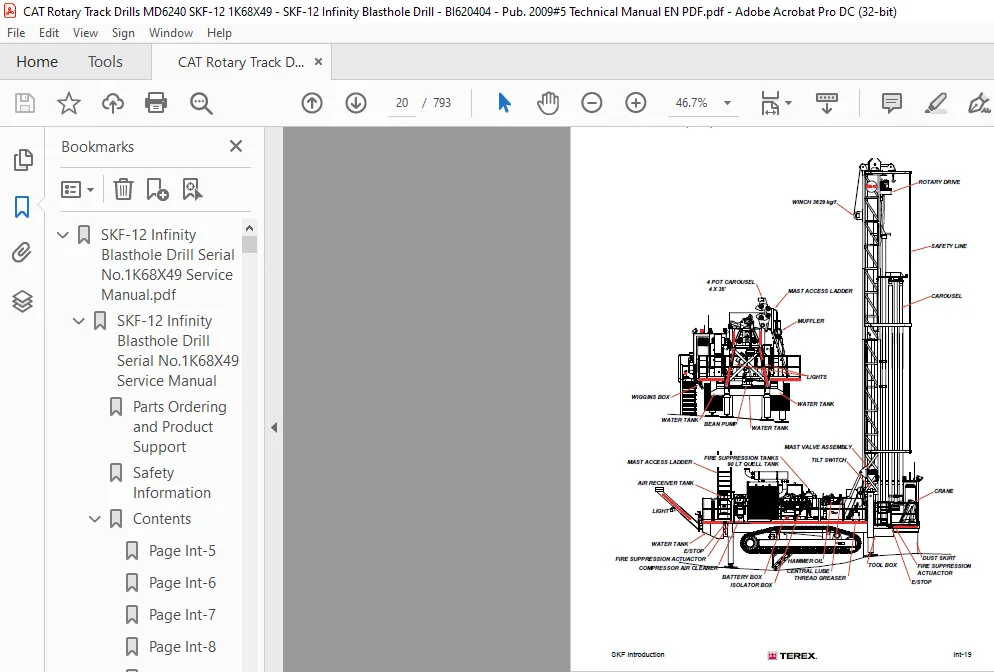Image resolution: width=994 pixels, height=672 pixels.
Task: Toggle the Bookmarks side panel icon
Action: [22, 207]
